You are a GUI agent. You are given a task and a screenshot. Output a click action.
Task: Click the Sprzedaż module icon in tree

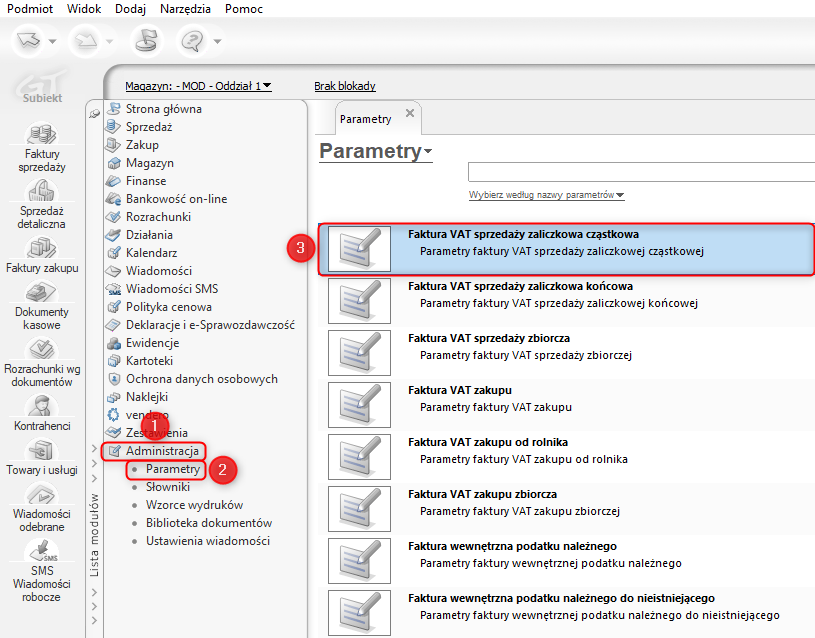[113, 126]
